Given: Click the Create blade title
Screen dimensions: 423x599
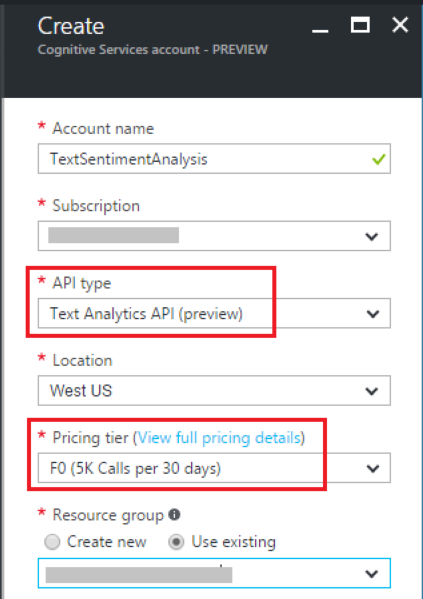Looking at the screenshot, I should pyautogui.click(x=71, y=26).
